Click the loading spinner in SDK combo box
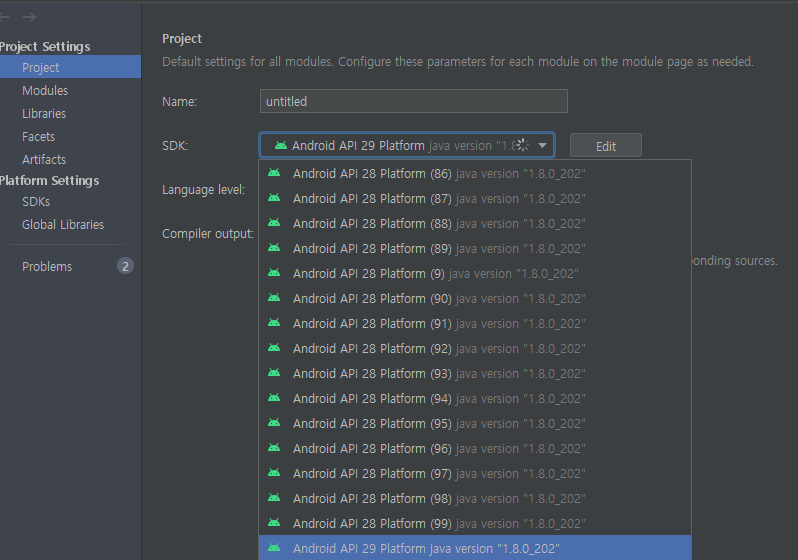 (523, 145)
